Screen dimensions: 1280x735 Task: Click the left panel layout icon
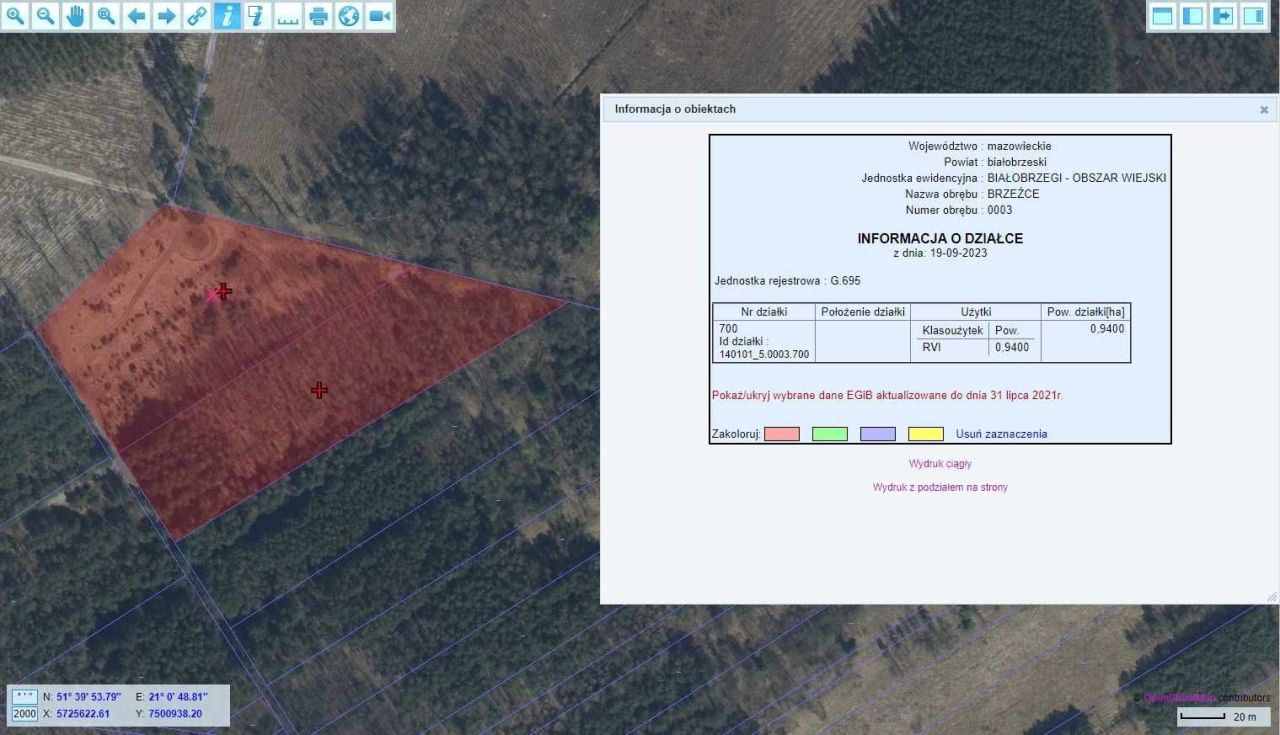pos(1193,16)
